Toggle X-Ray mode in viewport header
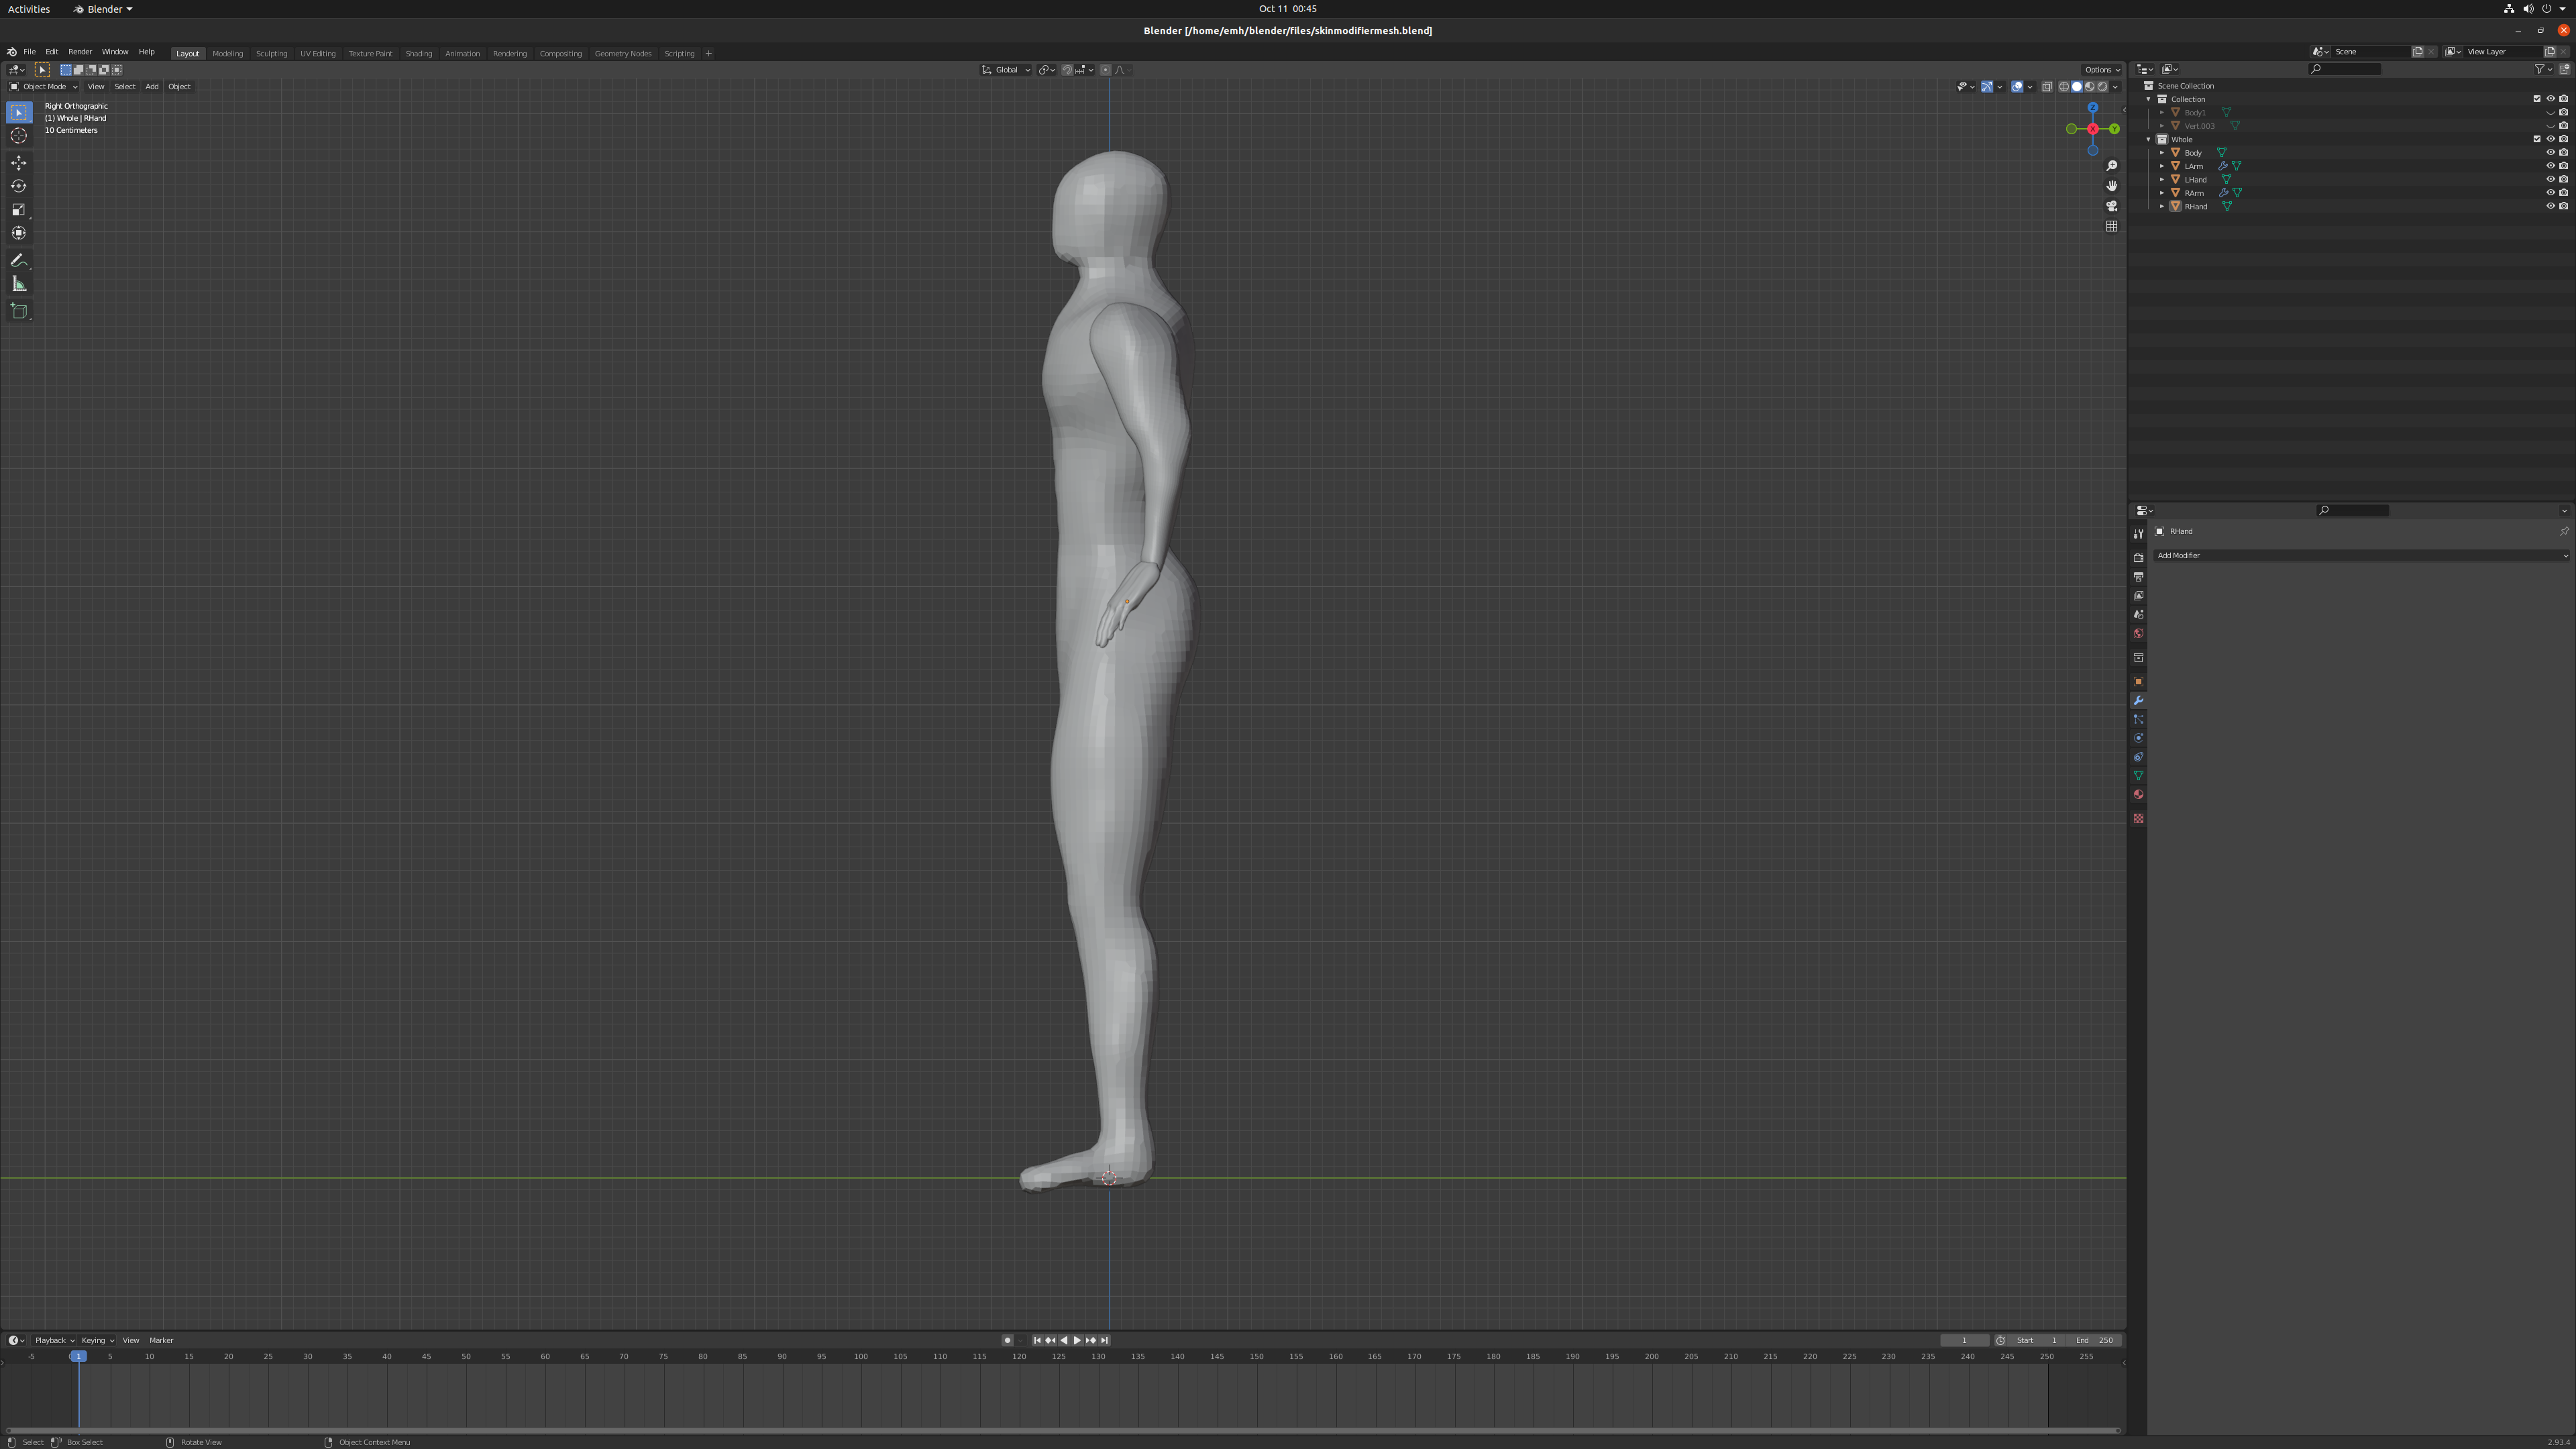This screenshot has height=1449, width=2576. pyautogui.click(x=2047, y=87)
